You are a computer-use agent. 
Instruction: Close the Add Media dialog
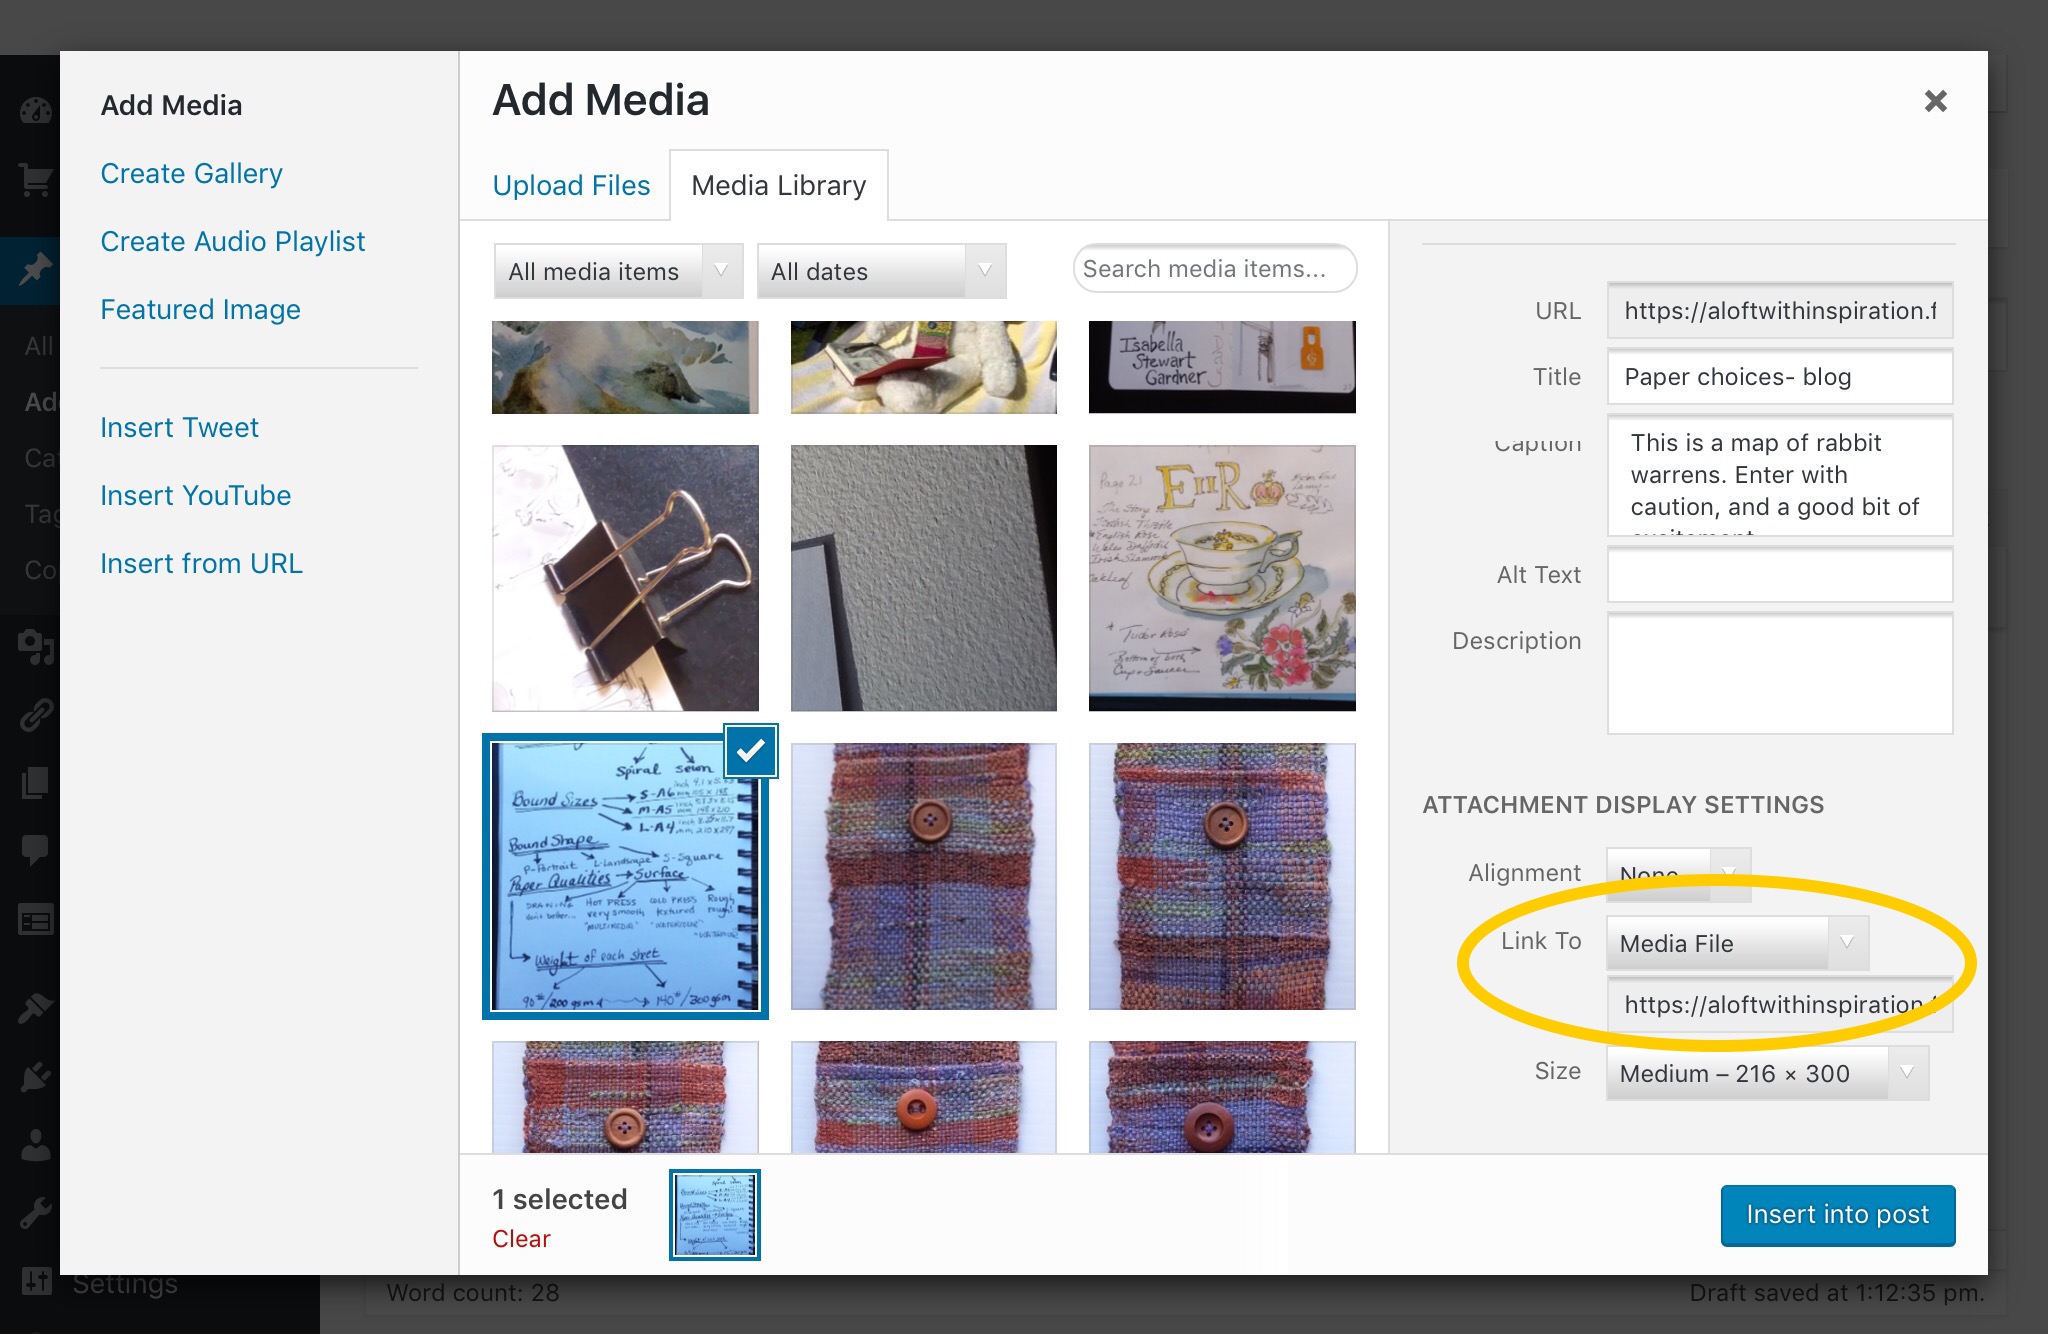click(x=1935, y=101)
